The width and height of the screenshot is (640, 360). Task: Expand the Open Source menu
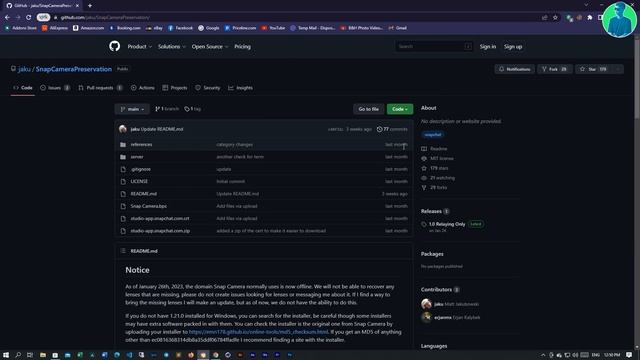210,47
